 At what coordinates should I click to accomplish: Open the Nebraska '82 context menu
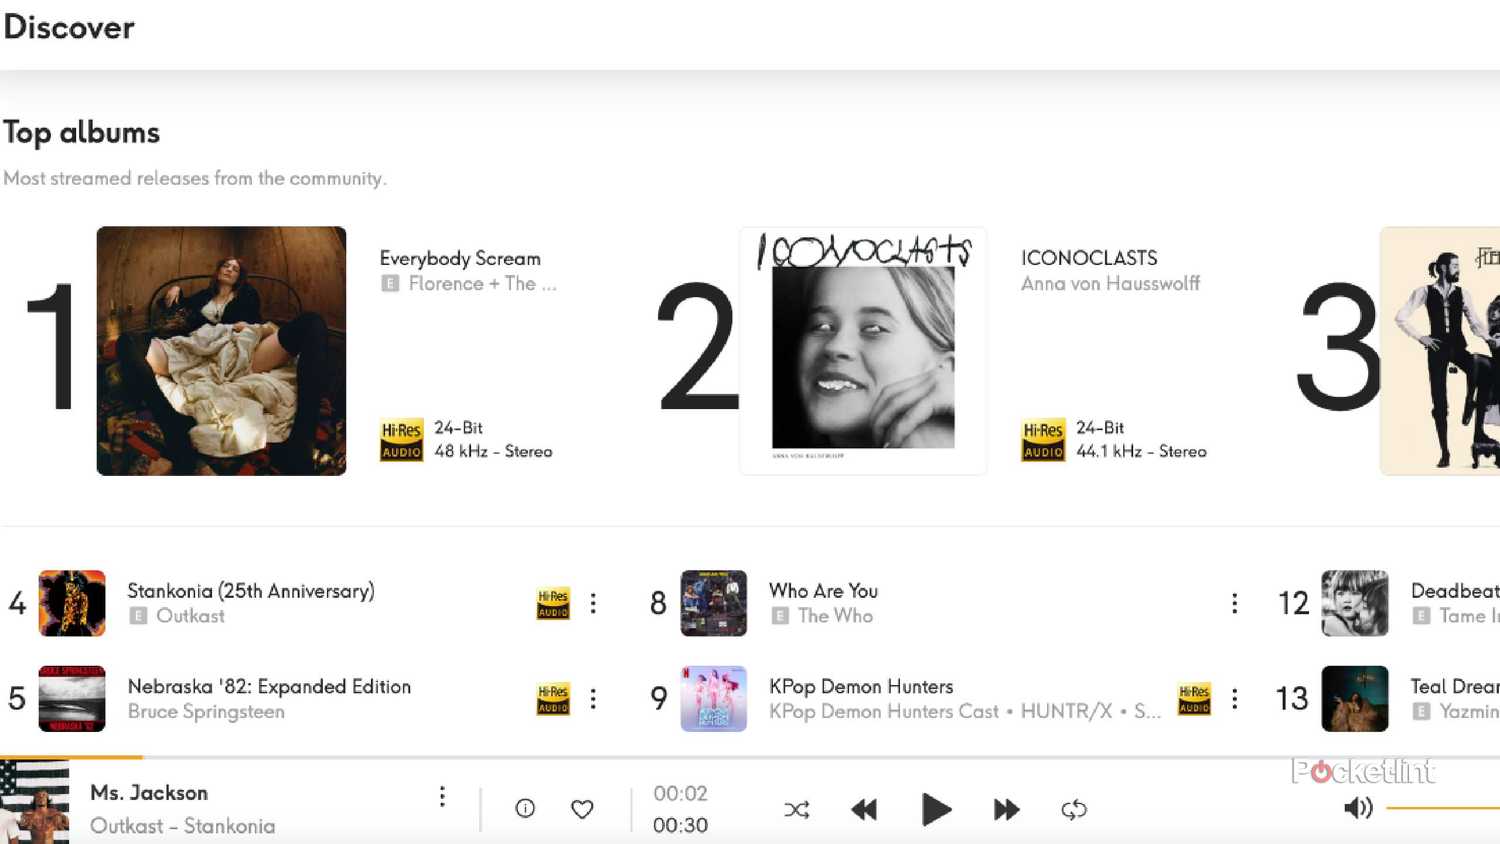click(593, 699)
